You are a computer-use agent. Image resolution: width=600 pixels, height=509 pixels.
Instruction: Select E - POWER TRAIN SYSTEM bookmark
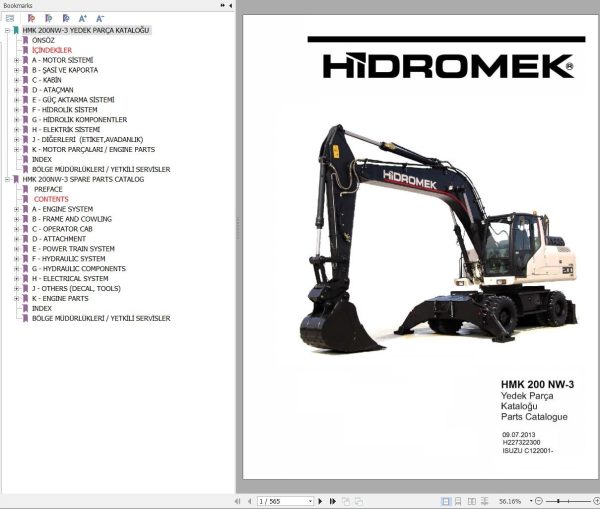(73, 249)
